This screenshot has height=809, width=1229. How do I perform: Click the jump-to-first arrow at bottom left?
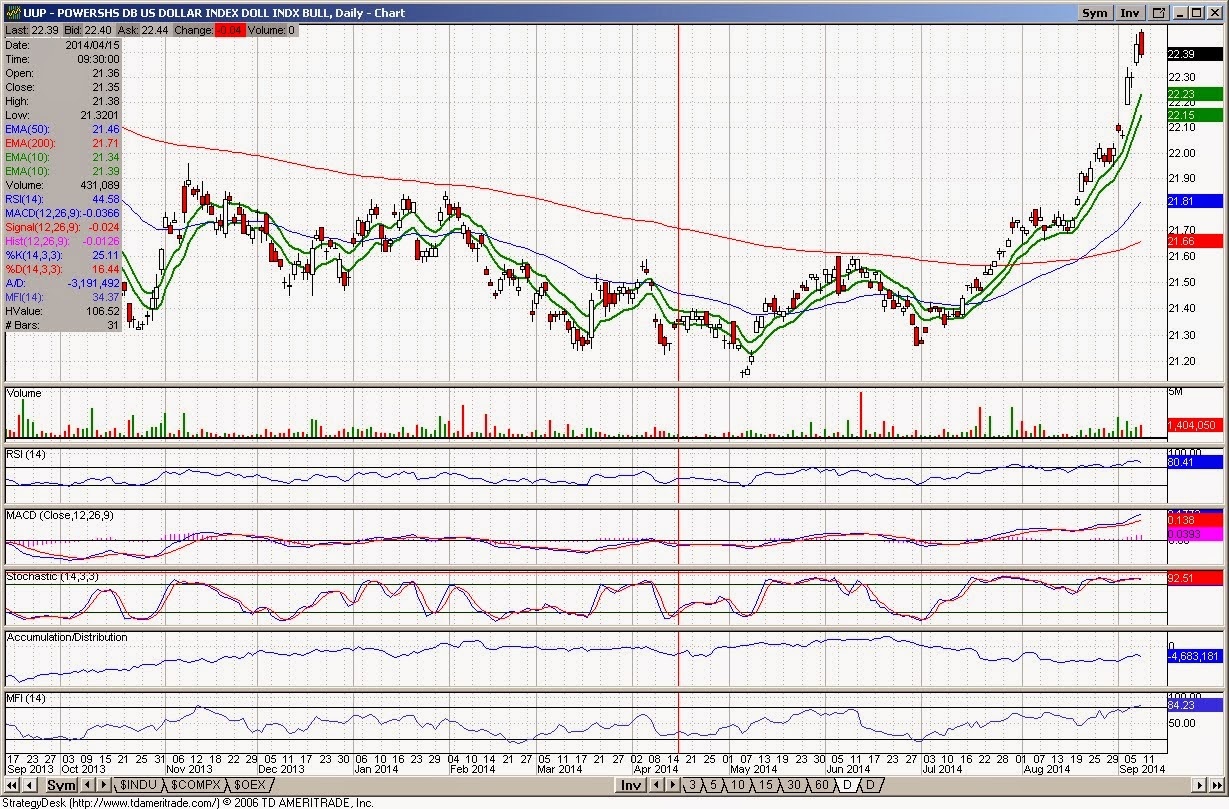(13, 785)
